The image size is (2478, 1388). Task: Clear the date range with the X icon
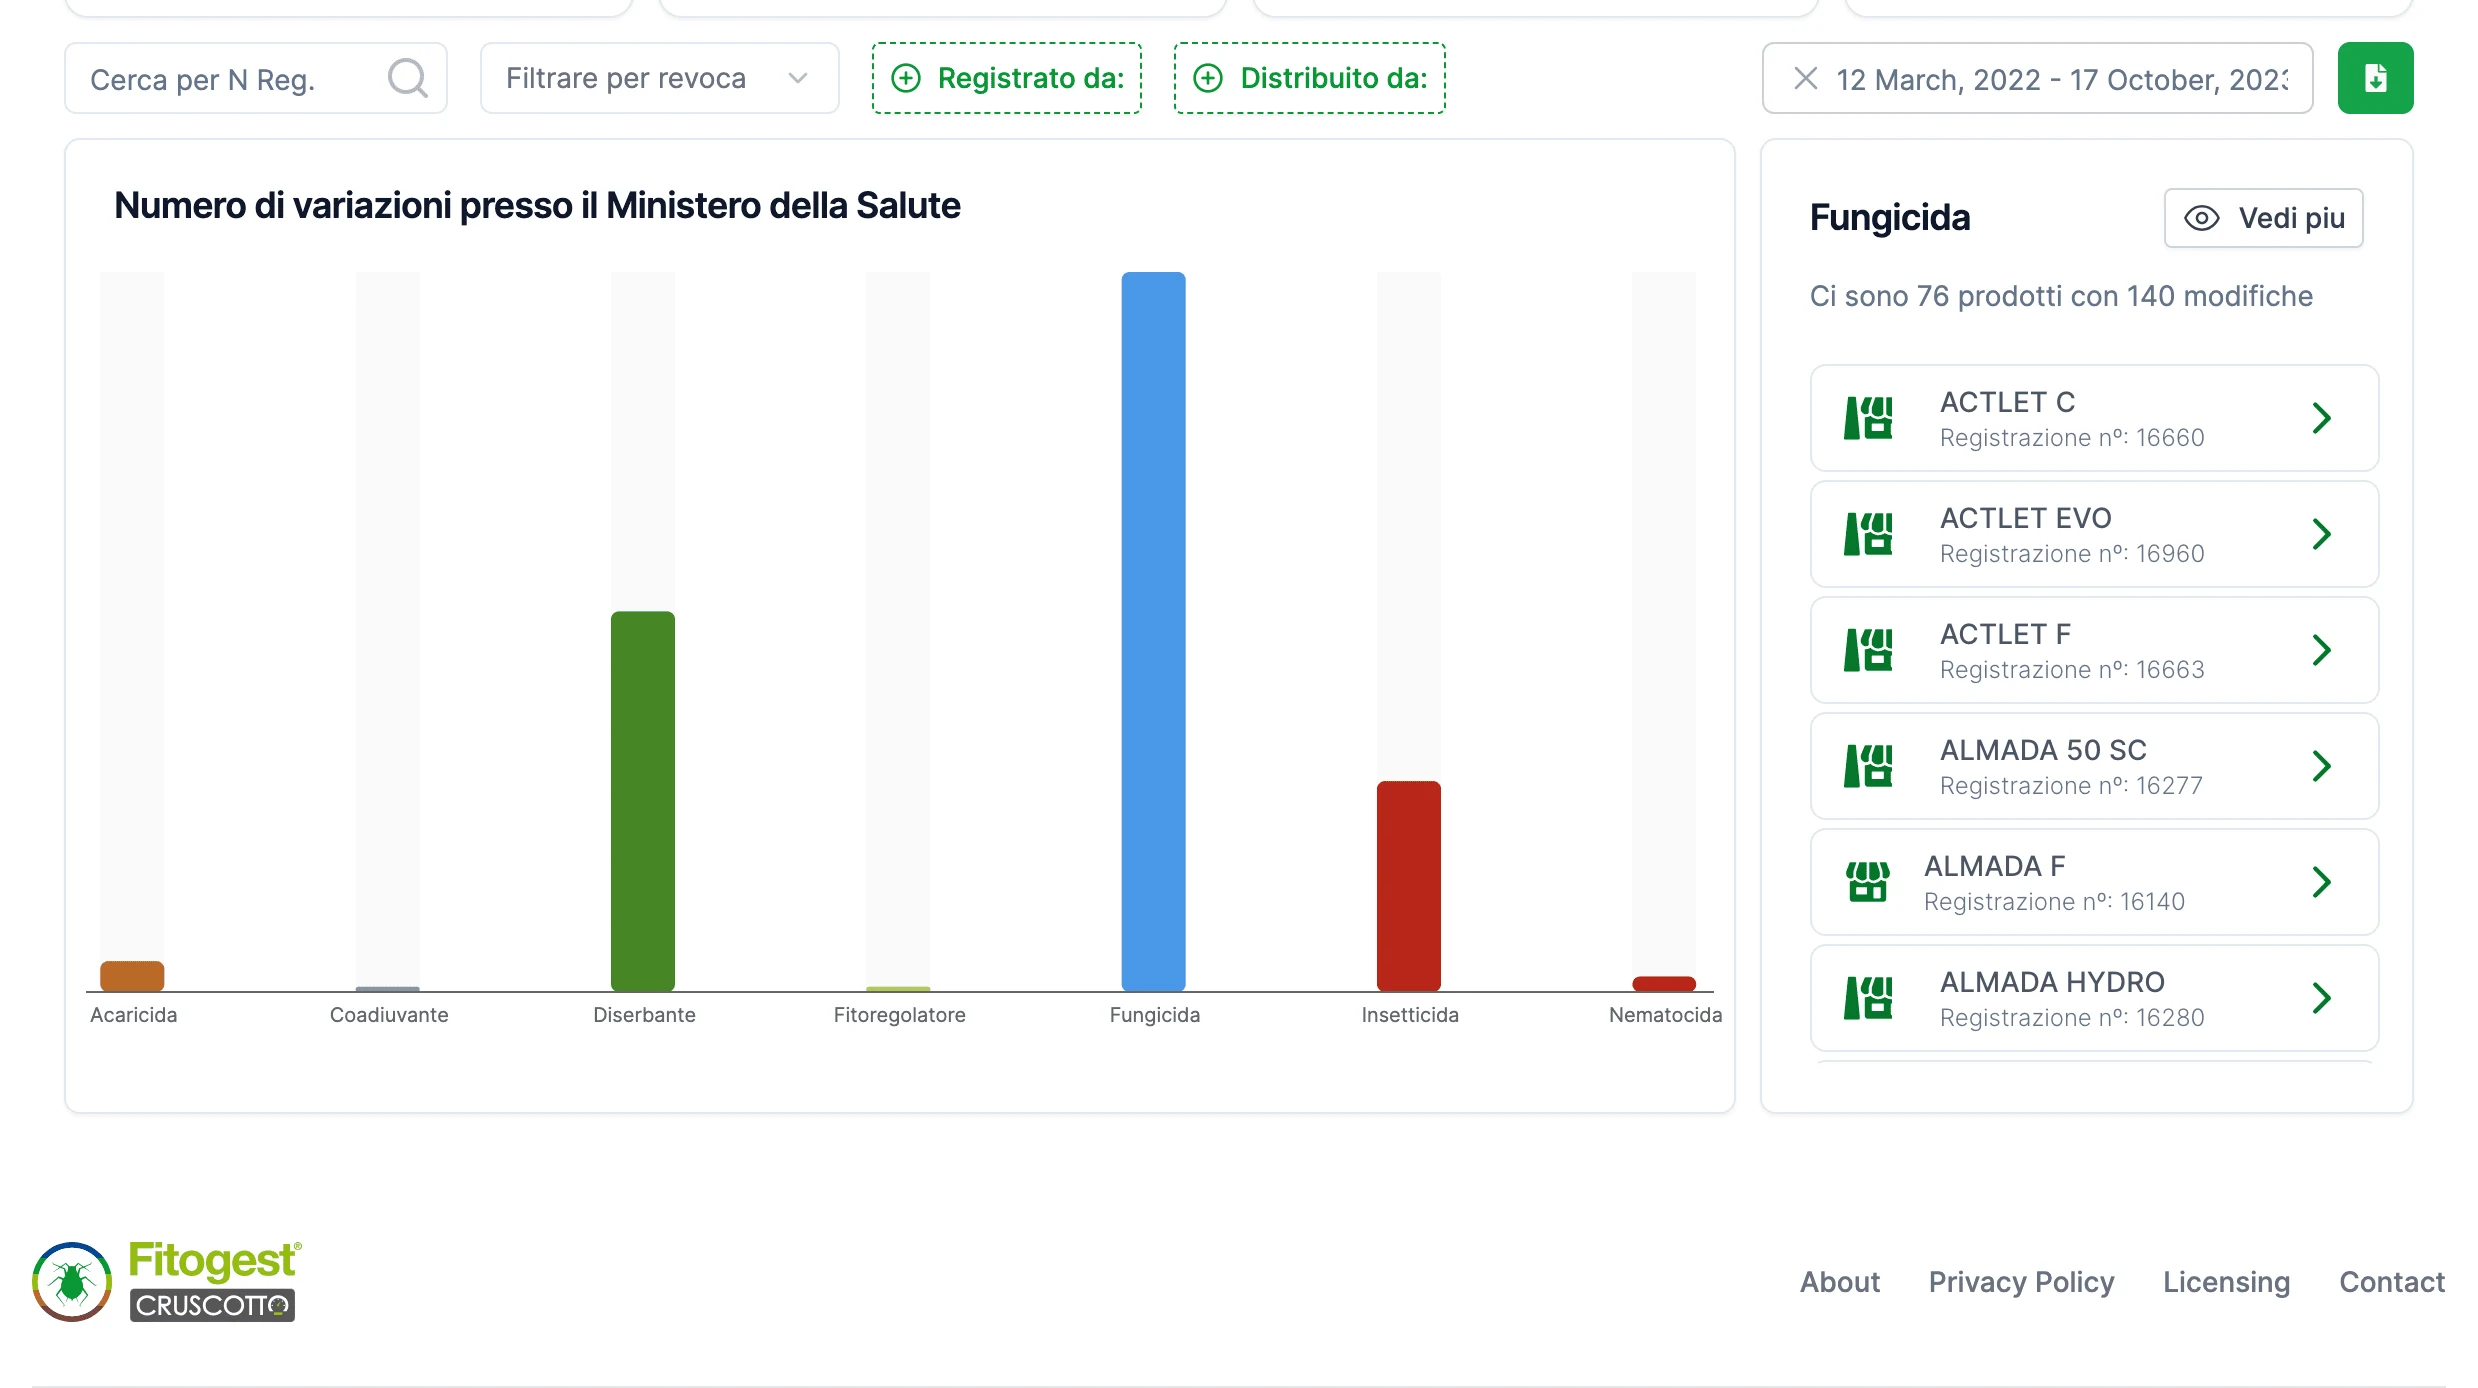[x=1806, y=78]
